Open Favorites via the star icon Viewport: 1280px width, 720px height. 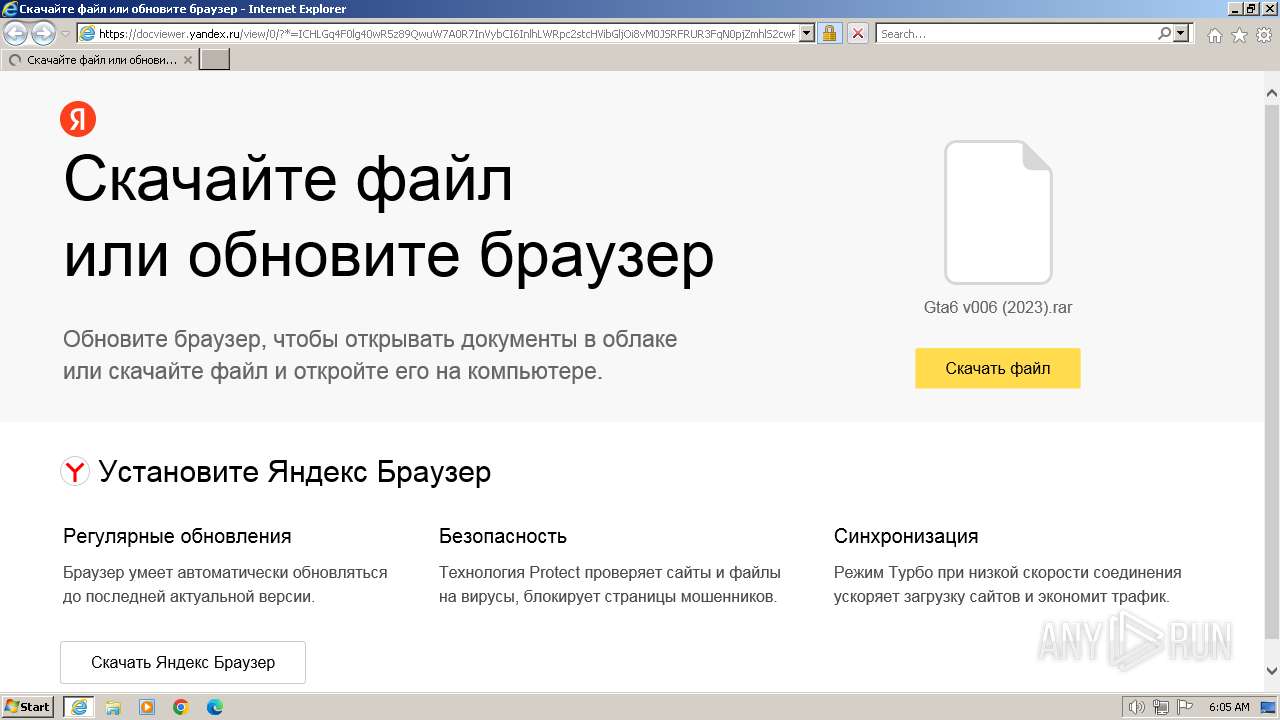[x=1239, y=35]
